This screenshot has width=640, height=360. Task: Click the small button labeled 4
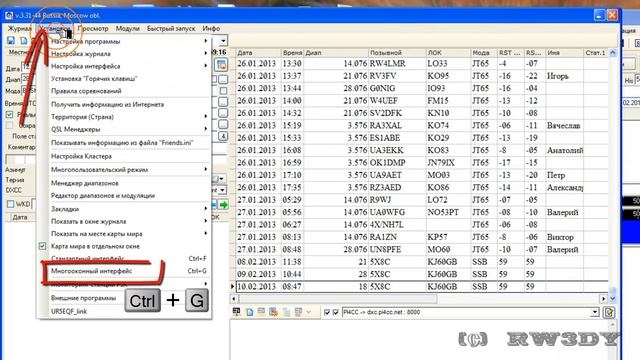coord(223,136)
